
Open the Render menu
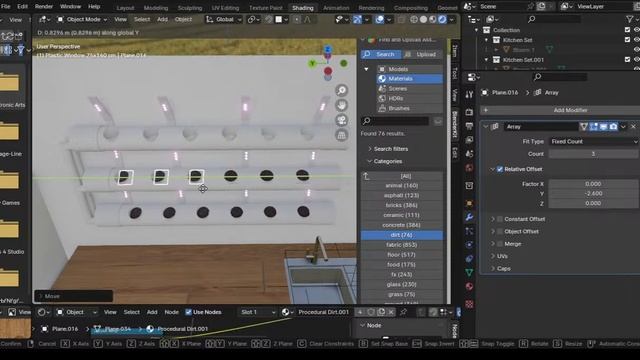click(44, 7)
